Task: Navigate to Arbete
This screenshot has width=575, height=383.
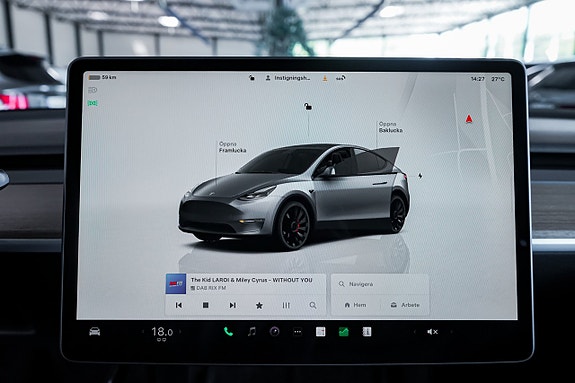Action: [405, 305]
